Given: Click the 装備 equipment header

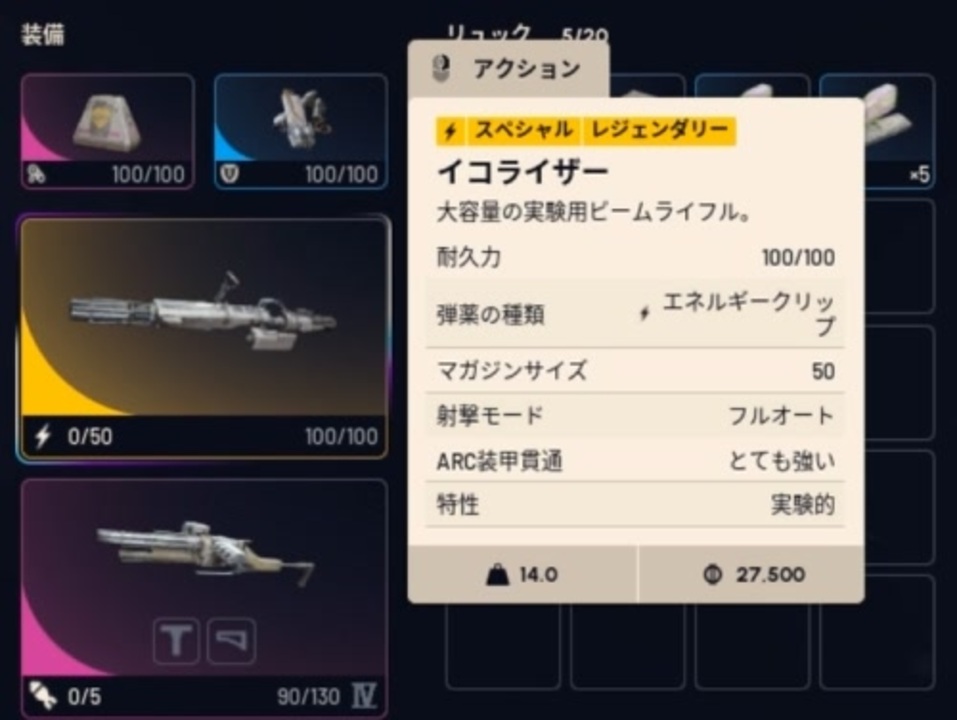Looking at the screenshot, I should [x=43, y=34].
